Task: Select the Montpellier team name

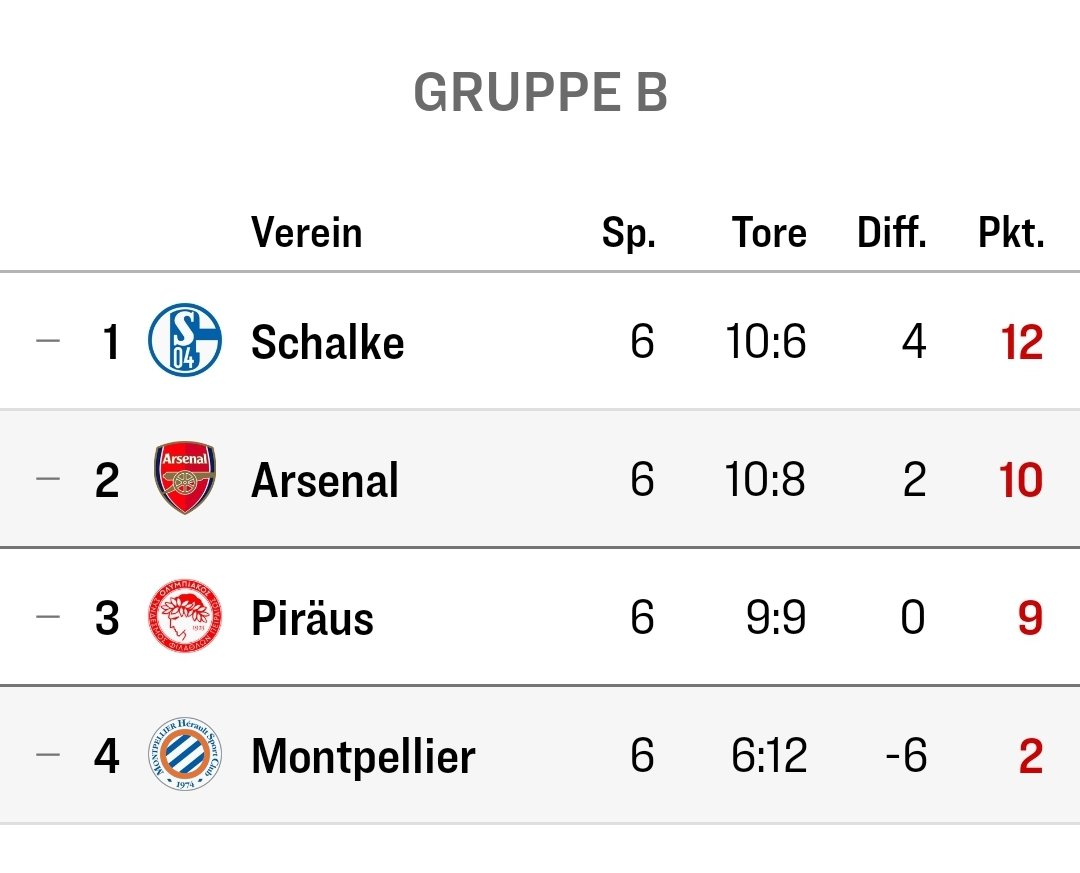Action: tap(363, 756)
